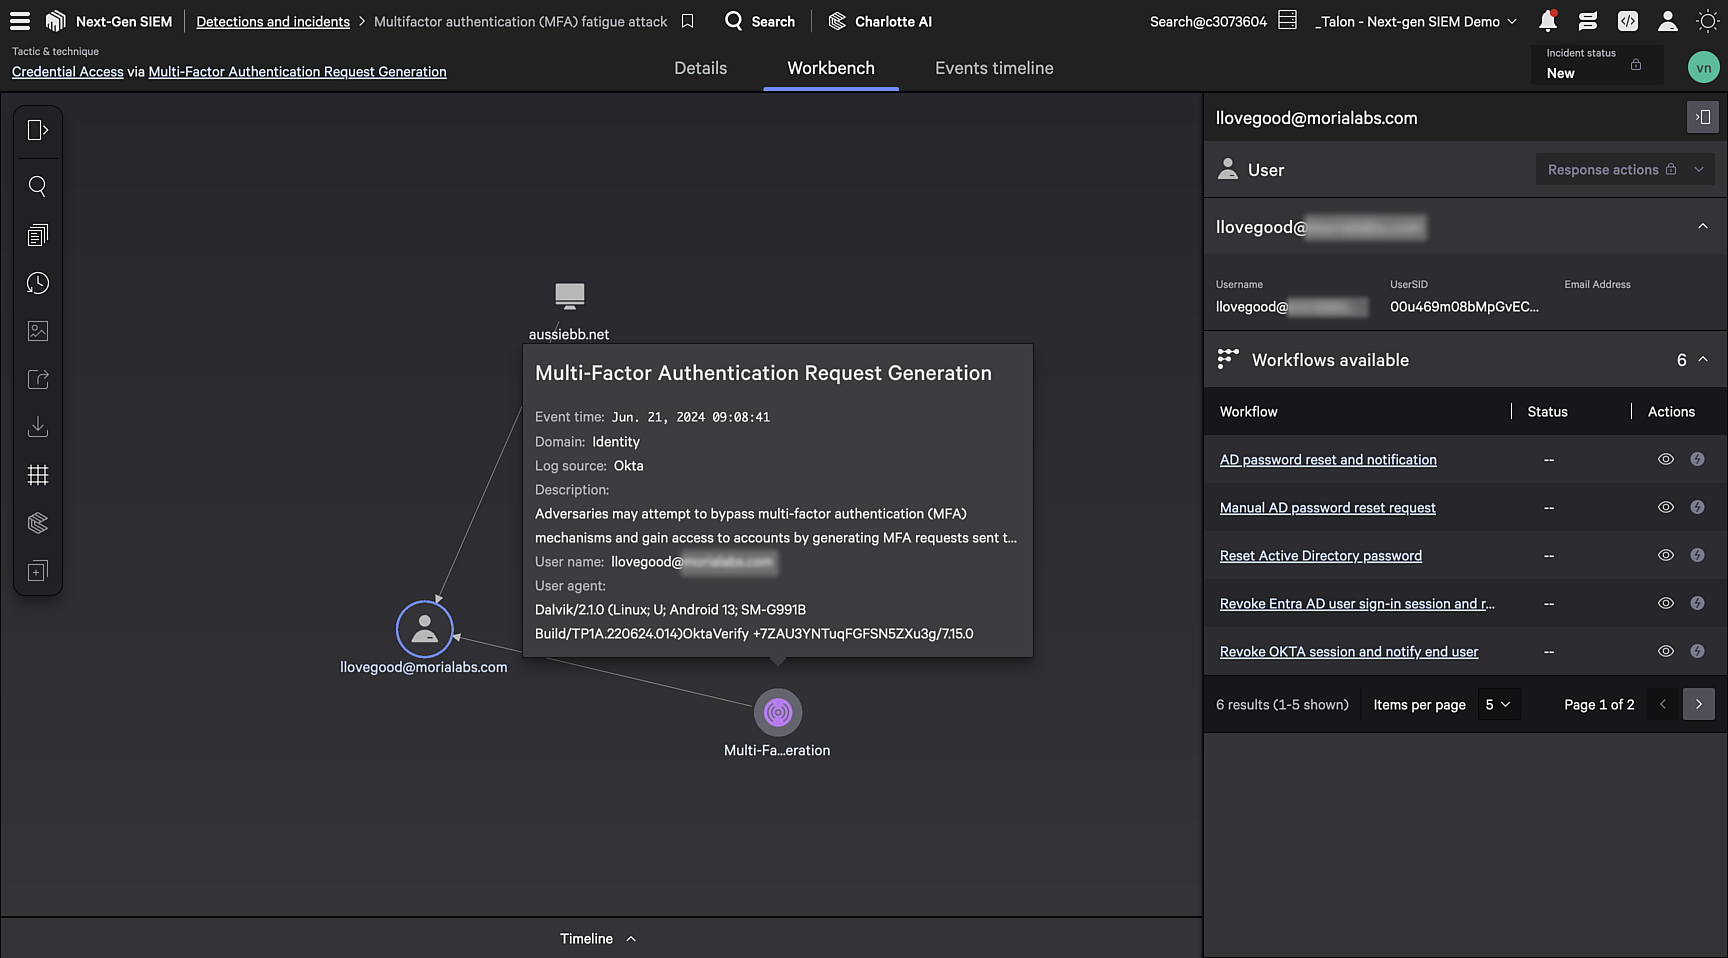Switch to the Events timeline tab
Viewport: 1728px width, 958px height.
pyautogui.click(x=993, y=68)
